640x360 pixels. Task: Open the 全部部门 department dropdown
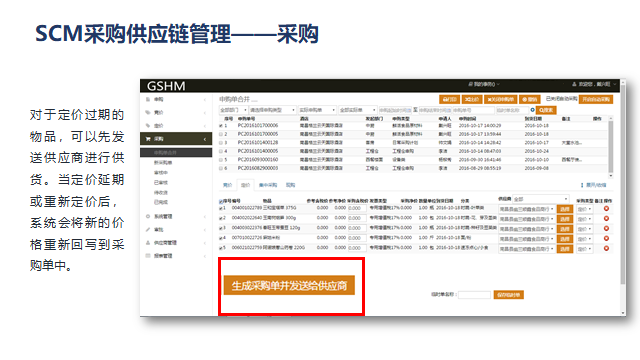(x=233, y=110)
